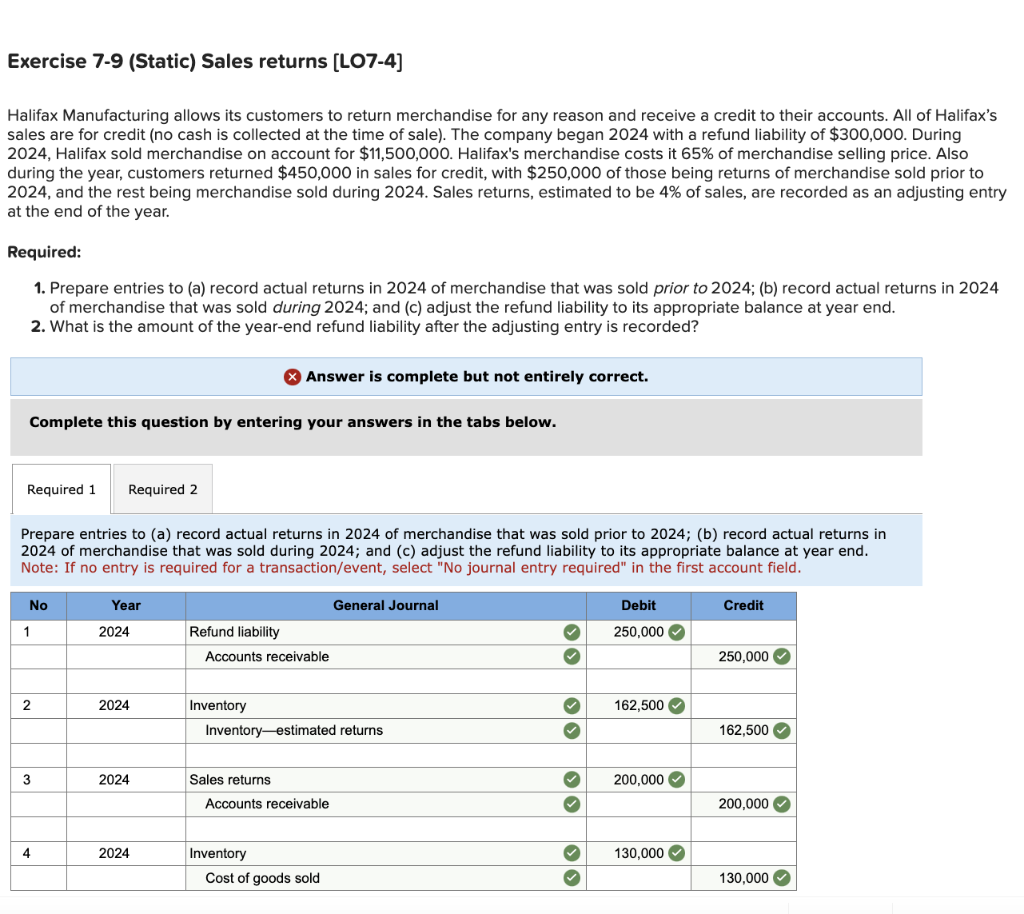Click the 2024 Year cell for entry 3
The image size is (1024, 914).
(x=125, y=779)
